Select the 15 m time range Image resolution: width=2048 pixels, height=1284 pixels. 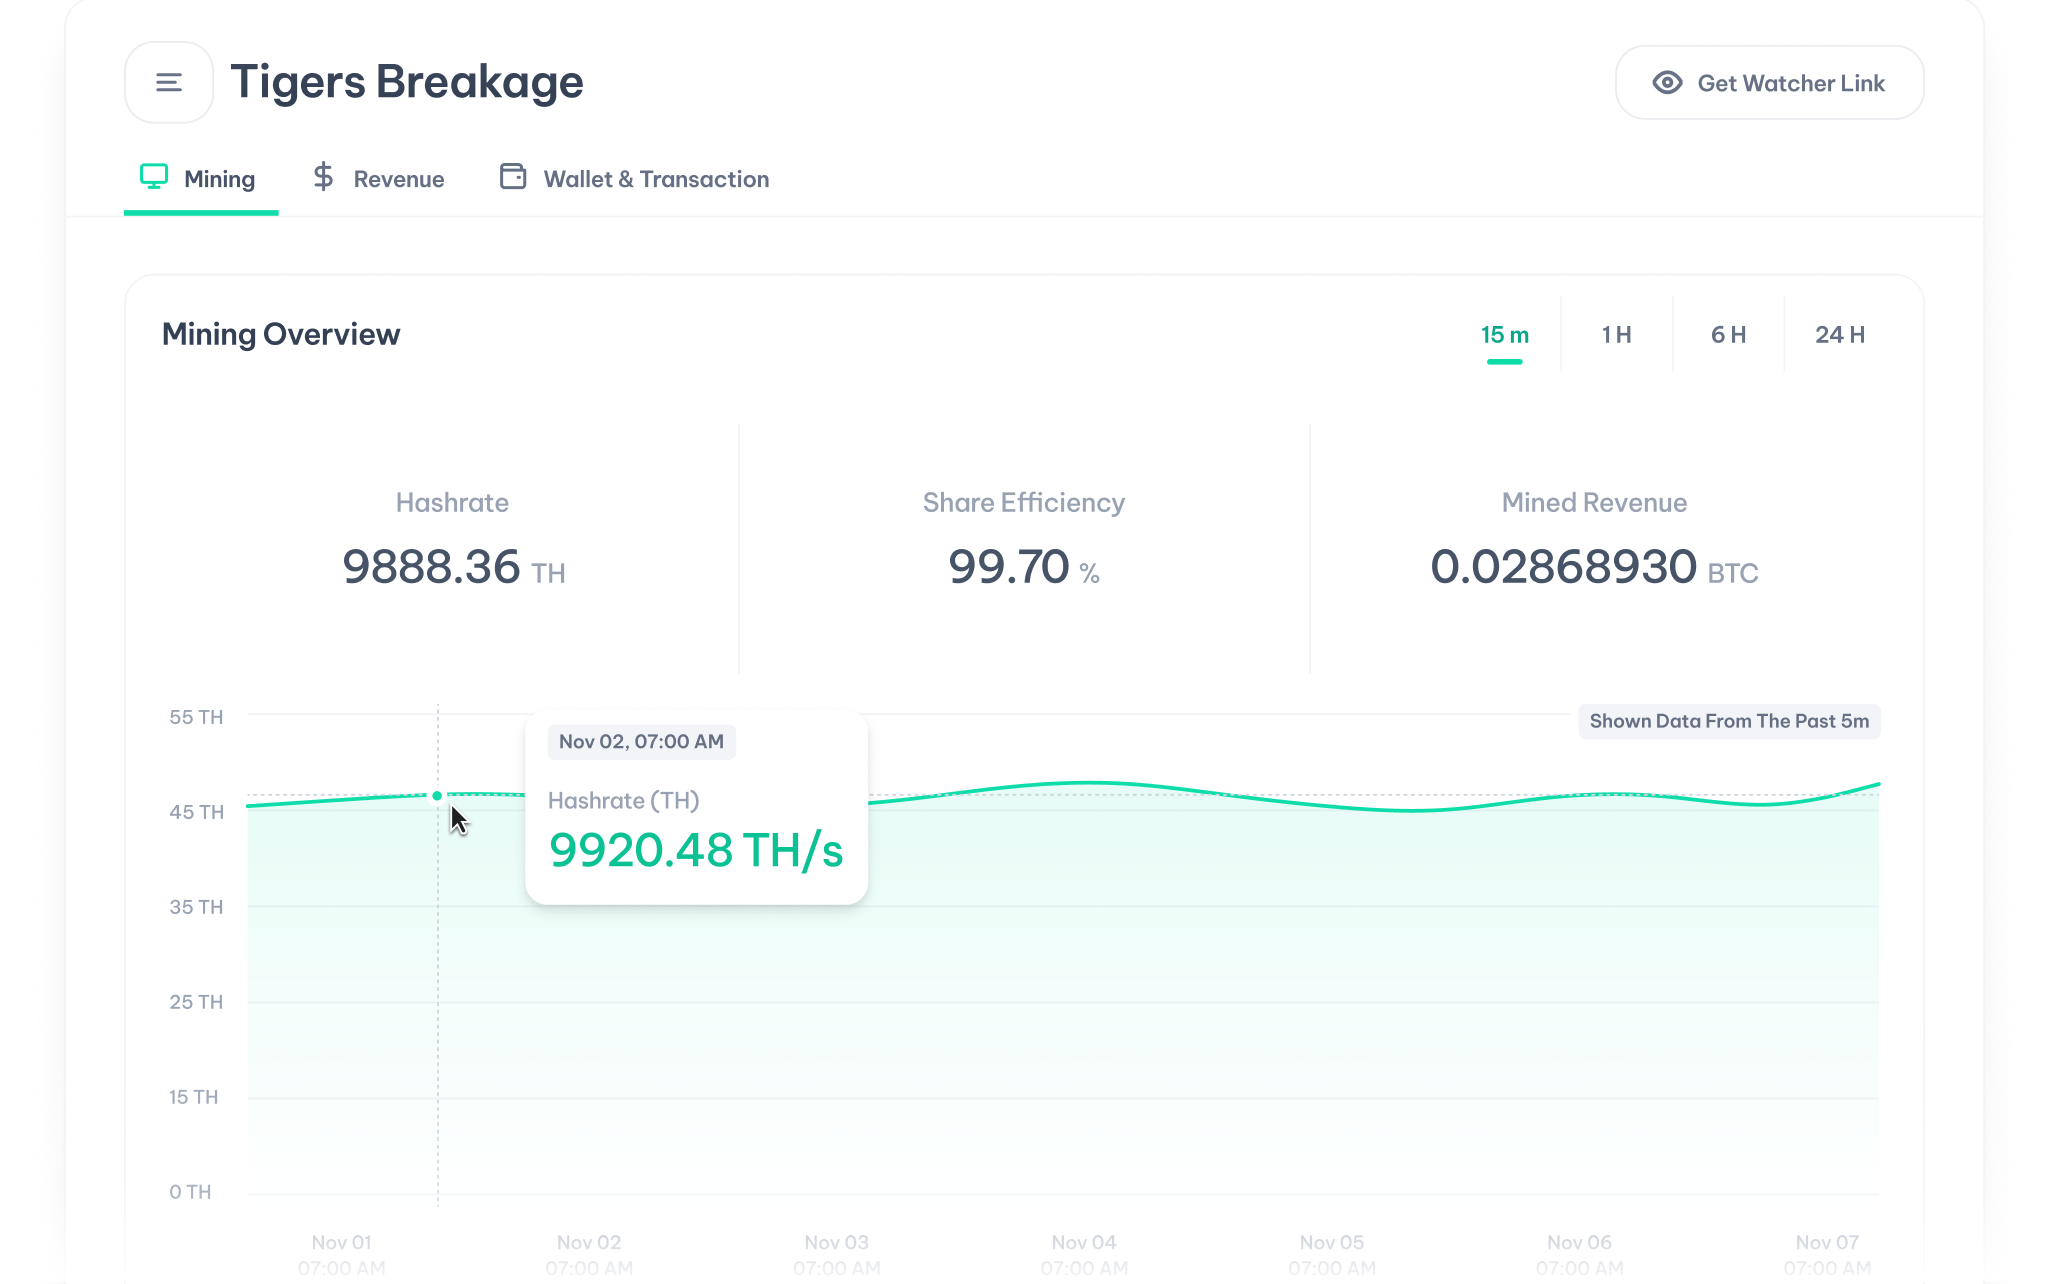(1504, 335)
